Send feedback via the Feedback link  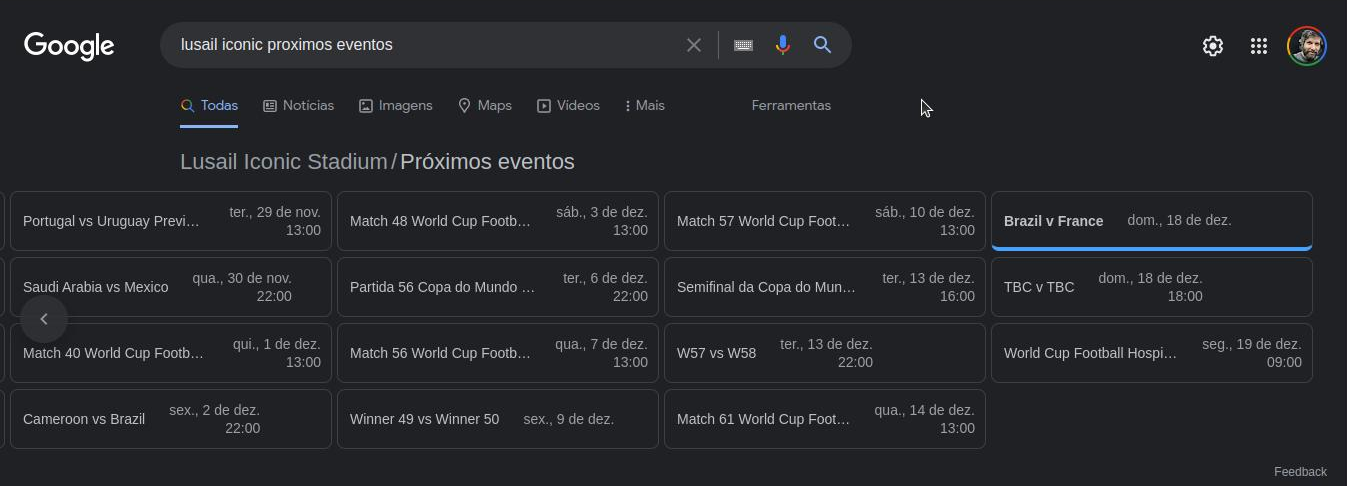point(1300,472)
